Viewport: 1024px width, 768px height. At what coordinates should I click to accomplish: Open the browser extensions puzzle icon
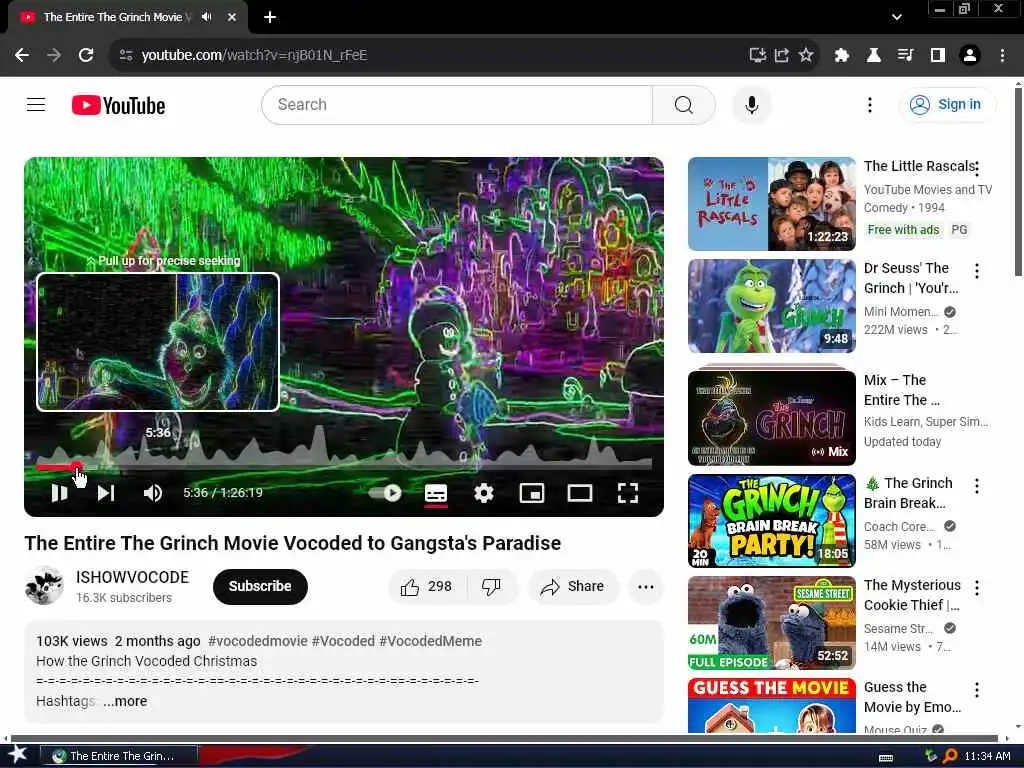841,55
